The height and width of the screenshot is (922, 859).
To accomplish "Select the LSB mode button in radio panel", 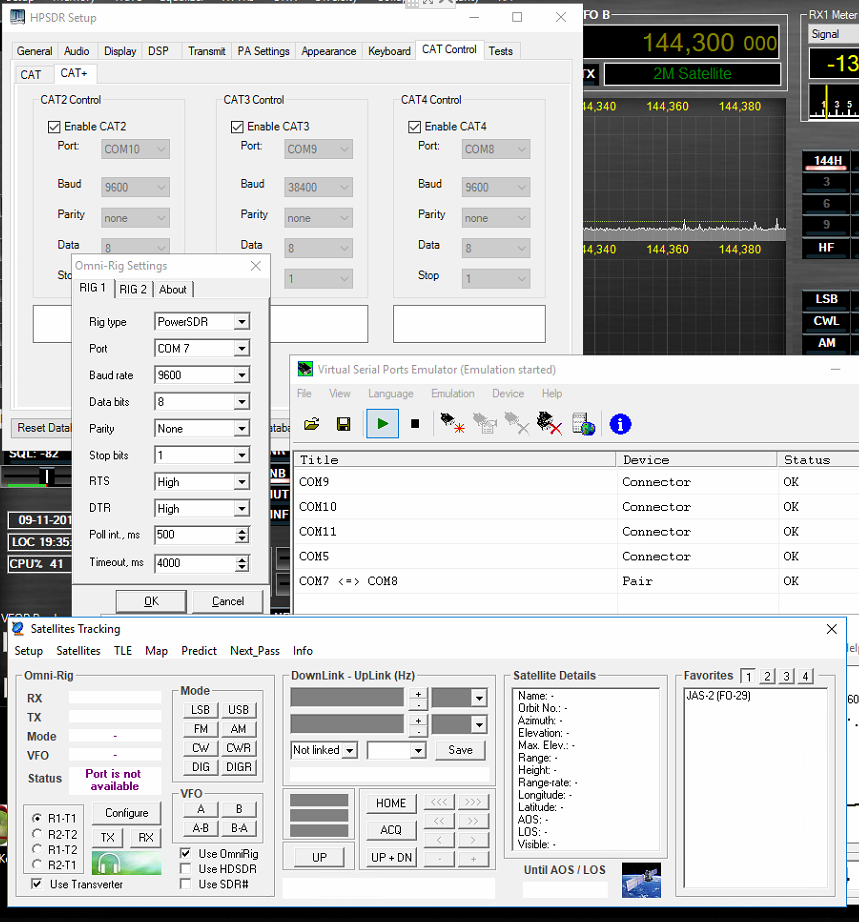I will tap(827, 299).
